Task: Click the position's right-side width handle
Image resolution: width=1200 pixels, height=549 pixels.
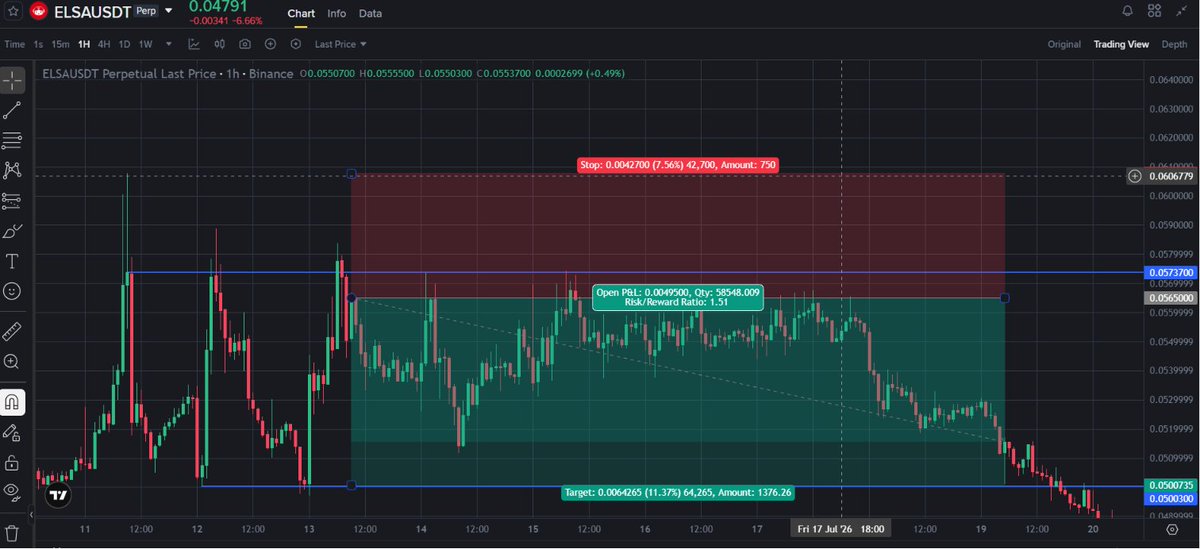Action: (1005, 298)
